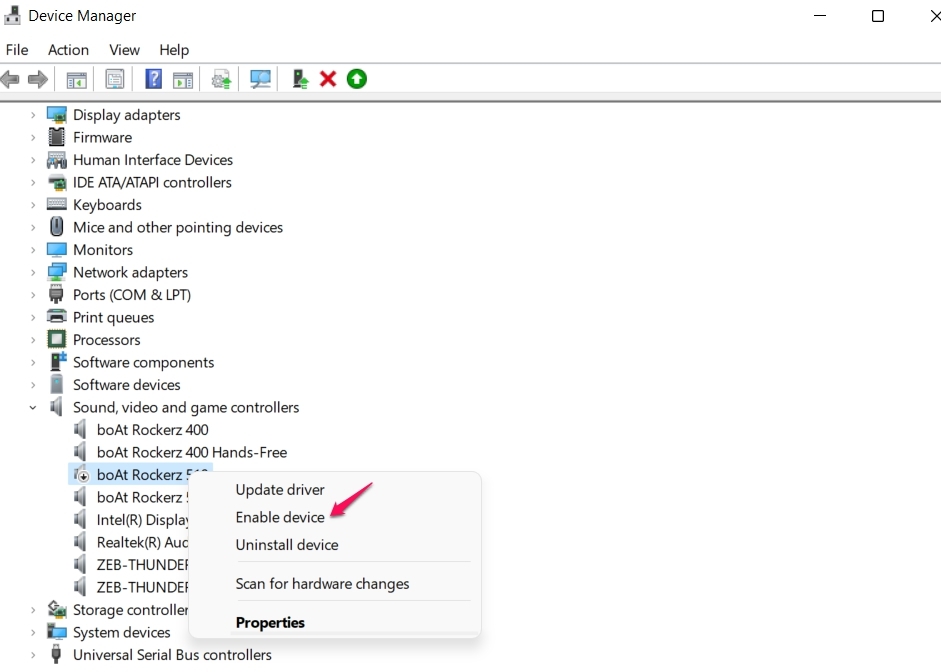This screenshot has width=941, height=672.
Task: Choose Scan for hardware changes in menu
Action: (322, 584)
